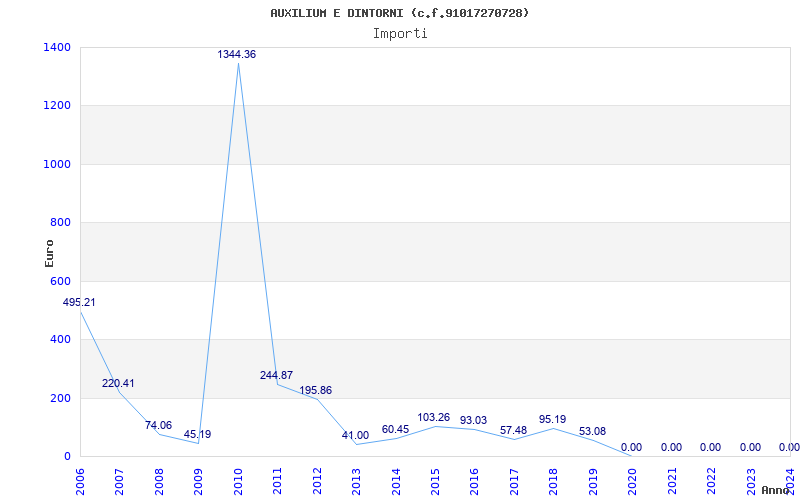Select the 95.19 data label
Image resolution: width=800 pixels, height=500 pixels.
point(553,419)
